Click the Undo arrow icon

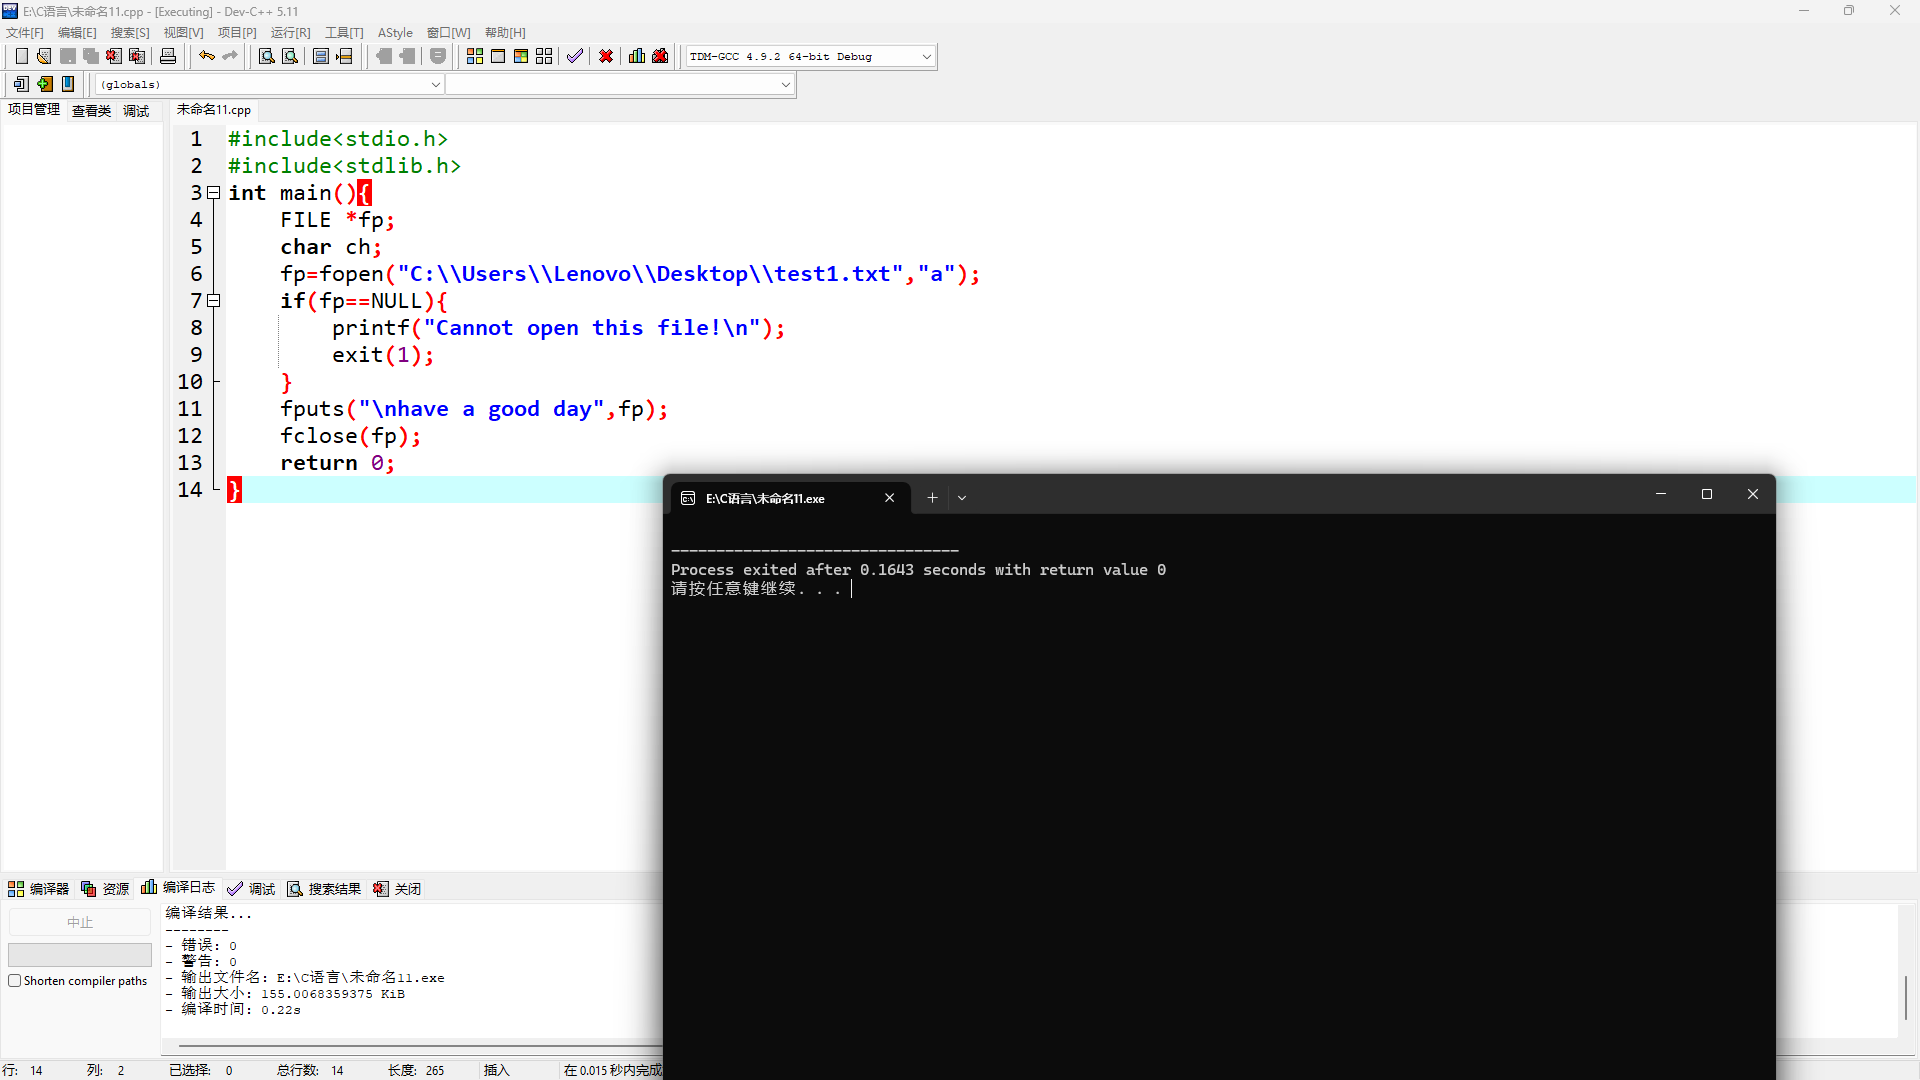(206, 56)
